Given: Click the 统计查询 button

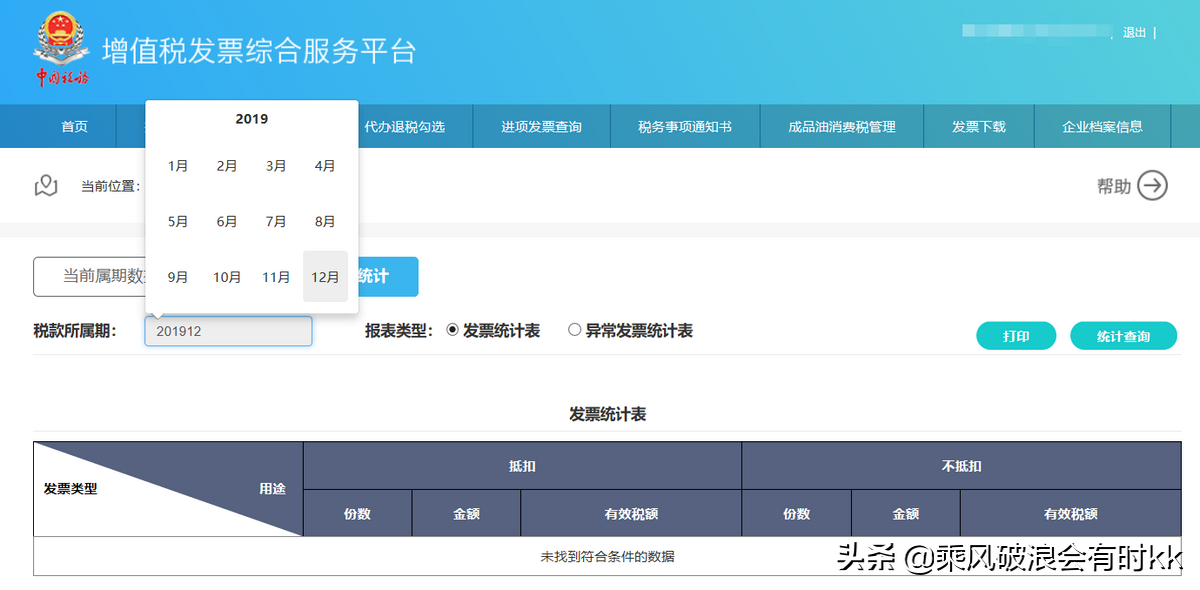Looking at the screenshot, I should pyautogui.click(x=1124, y=335).
